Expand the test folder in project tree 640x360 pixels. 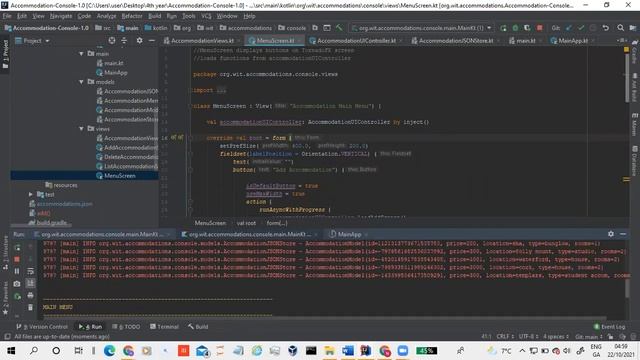(x=31, y=194)
